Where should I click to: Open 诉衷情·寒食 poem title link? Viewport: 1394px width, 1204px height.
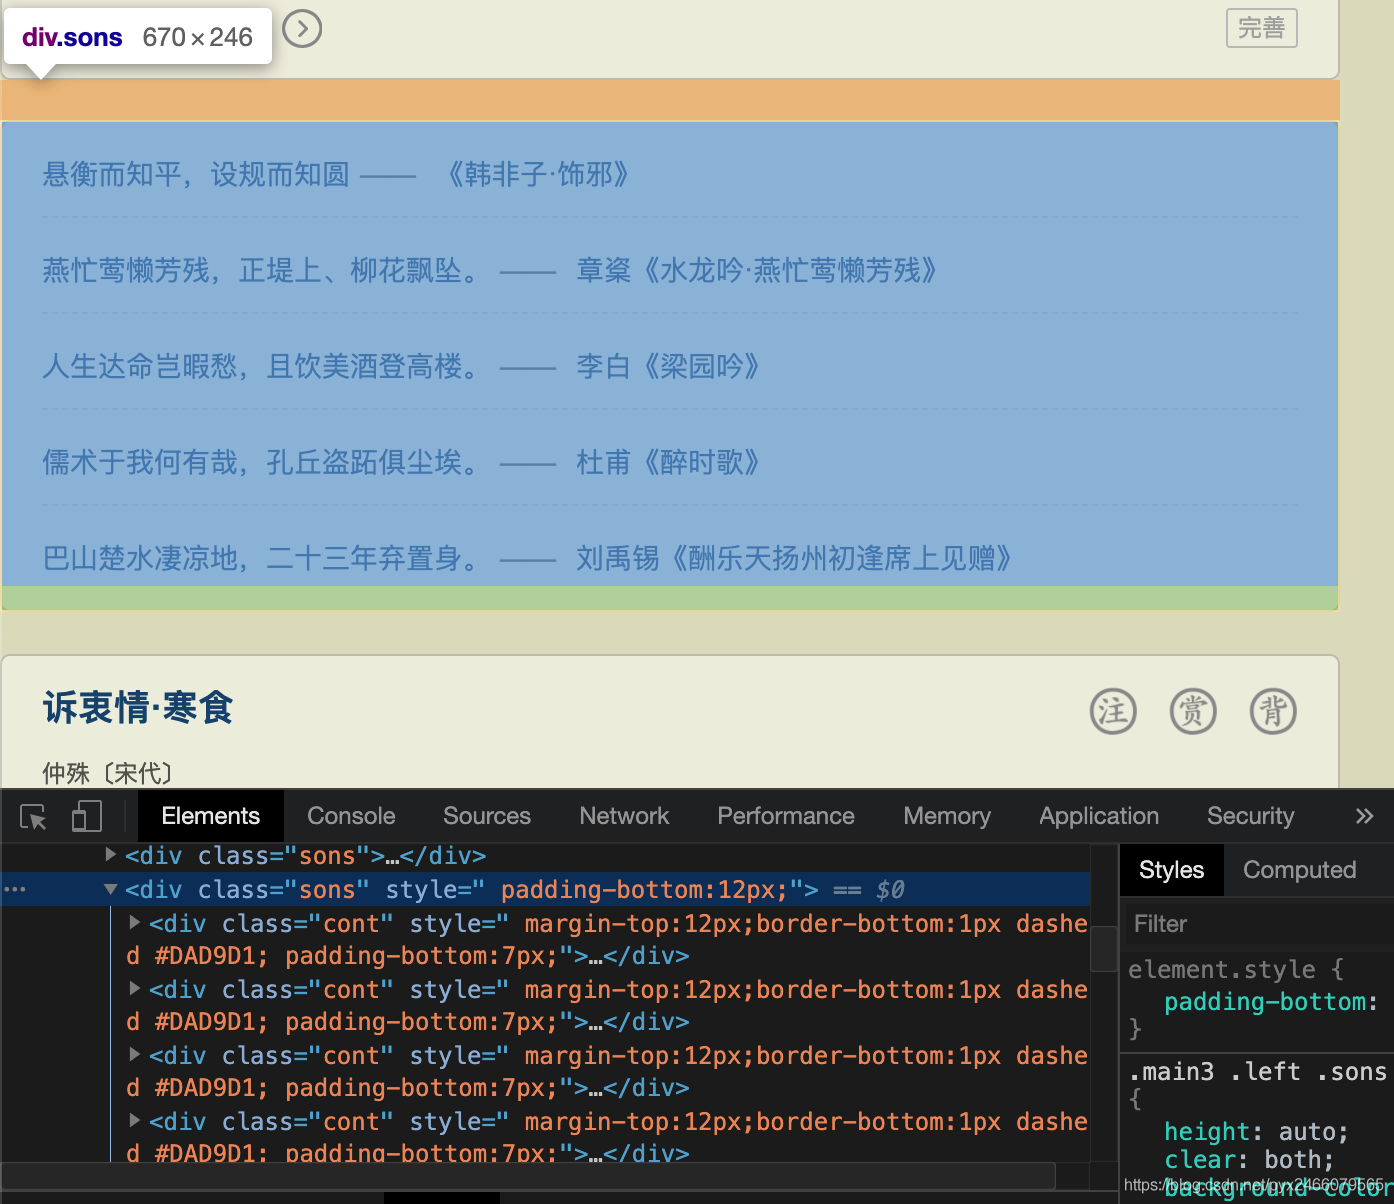click(138, 708)
